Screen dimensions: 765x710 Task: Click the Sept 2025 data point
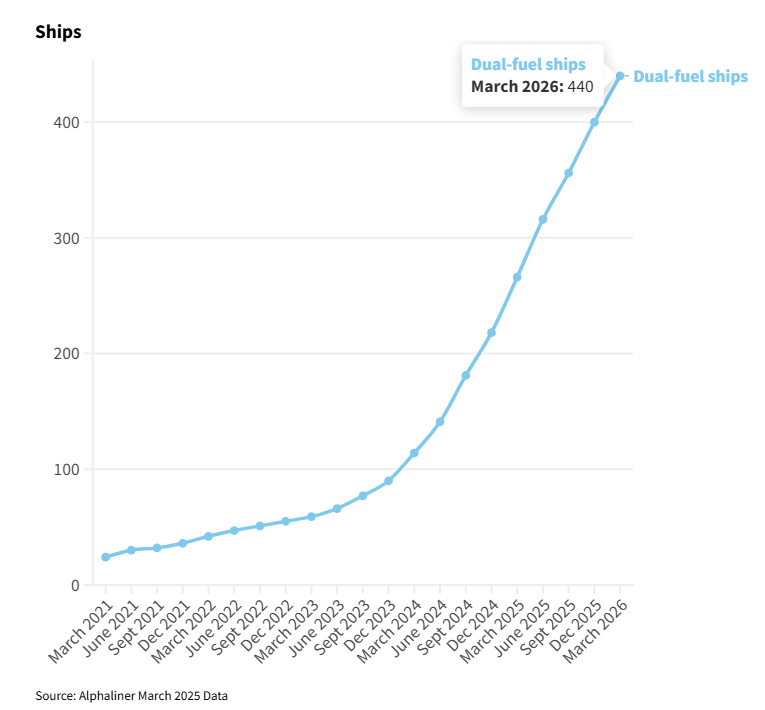568,173
